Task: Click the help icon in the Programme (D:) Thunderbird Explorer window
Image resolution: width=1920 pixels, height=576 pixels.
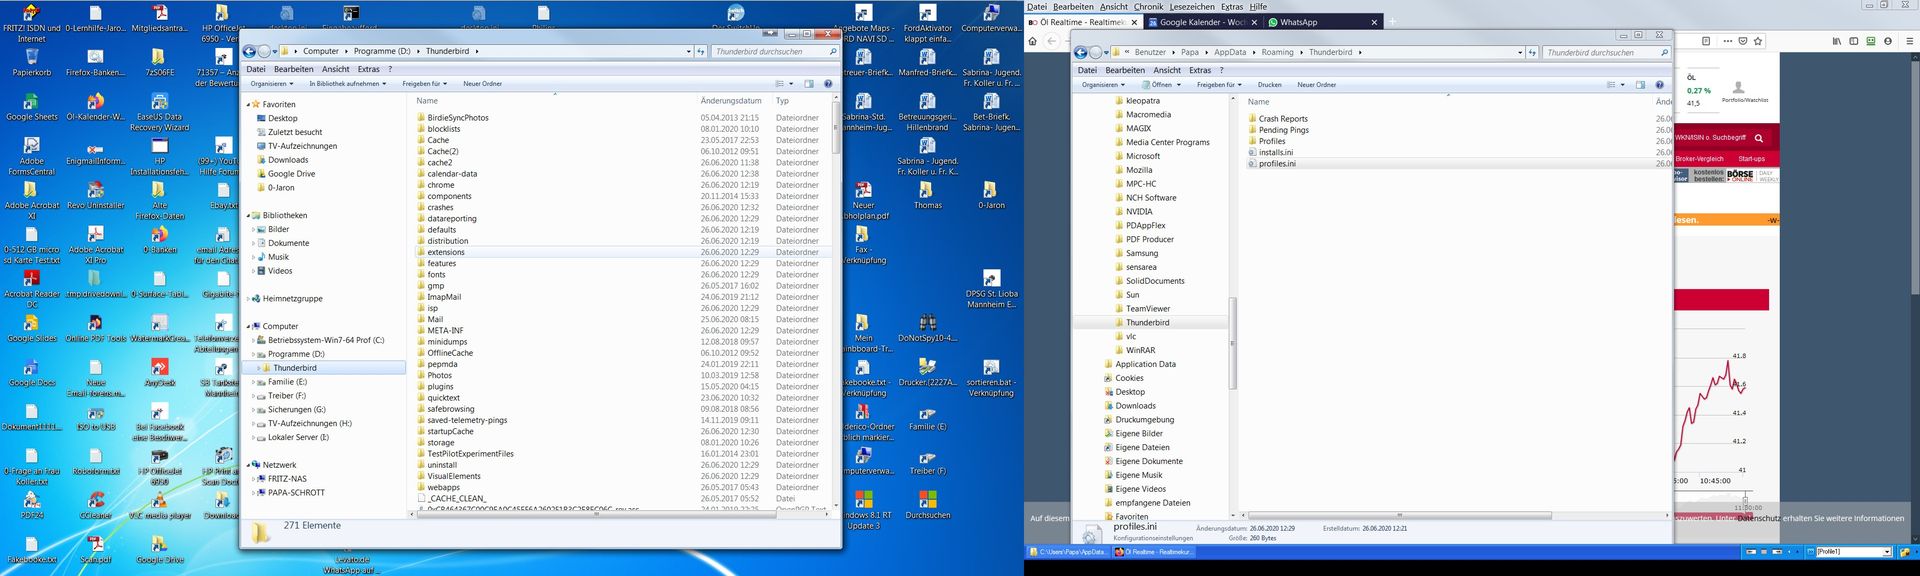Action: pyautogui.click(x=828, y=84)
